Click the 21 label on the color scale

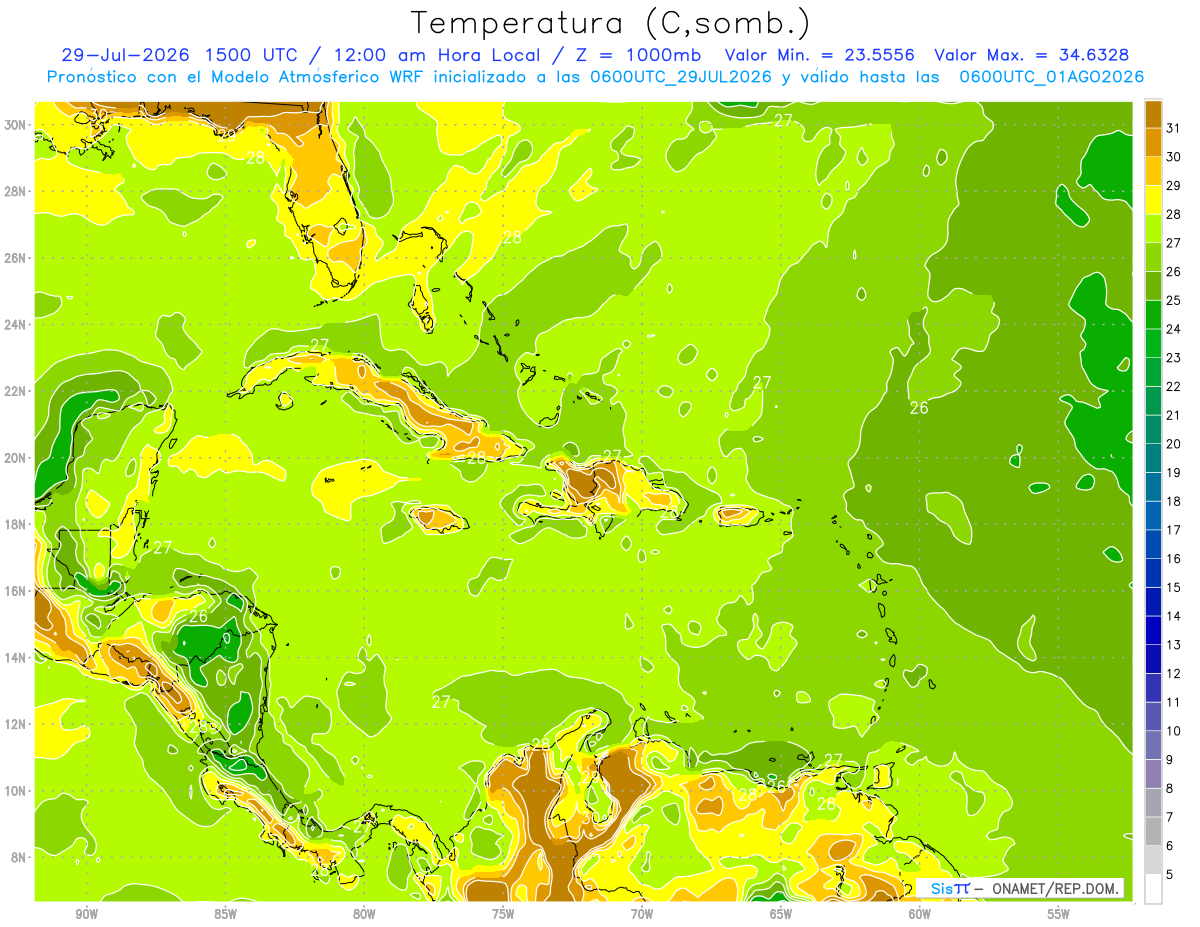click(1174, 415)
